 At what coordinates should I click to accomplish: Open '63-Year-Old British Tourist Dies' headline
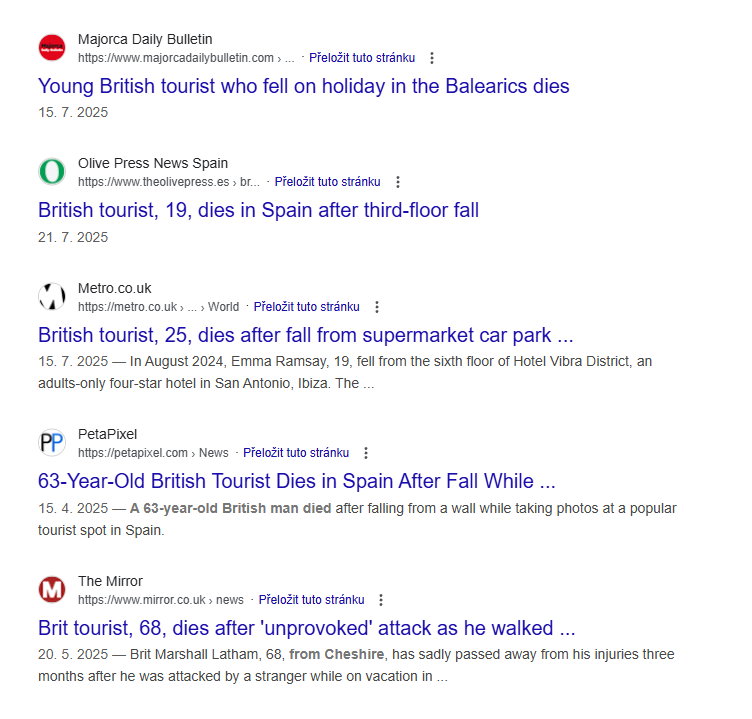point(296,481)
